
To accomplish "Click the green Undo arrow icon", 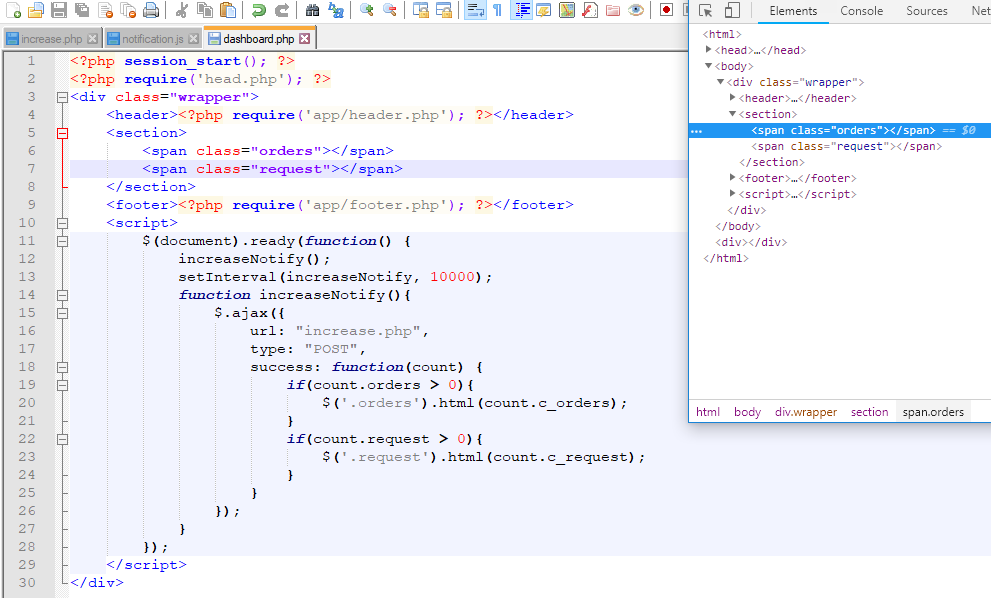I will coord(259,11).
